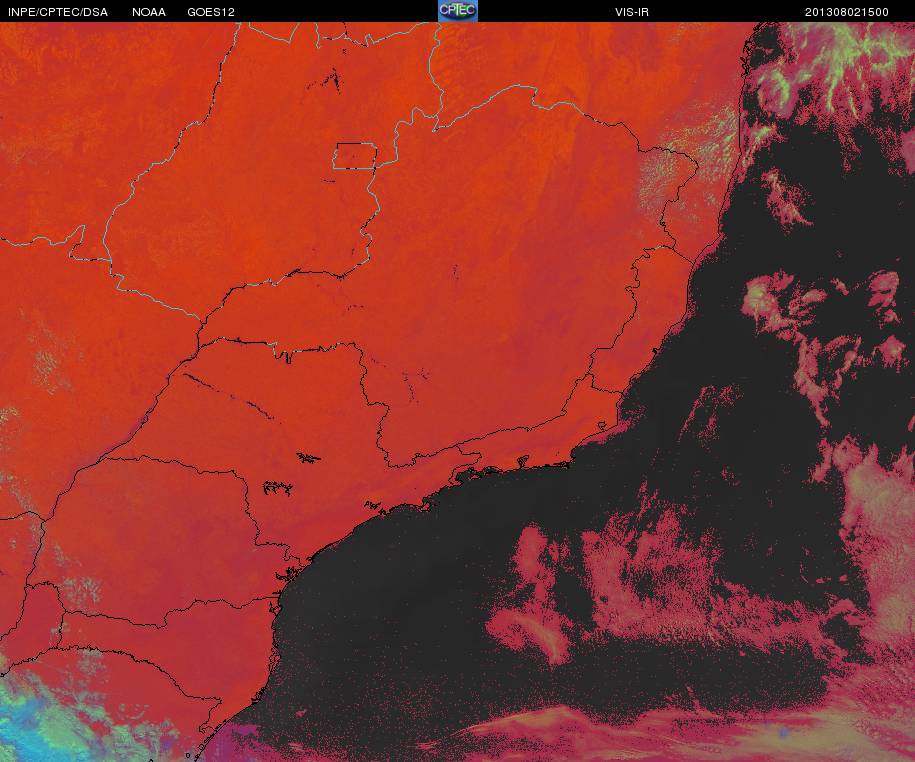
Task: Click the VIS-IR channel label
Action: pyautogui.click(x=632, y=12)
